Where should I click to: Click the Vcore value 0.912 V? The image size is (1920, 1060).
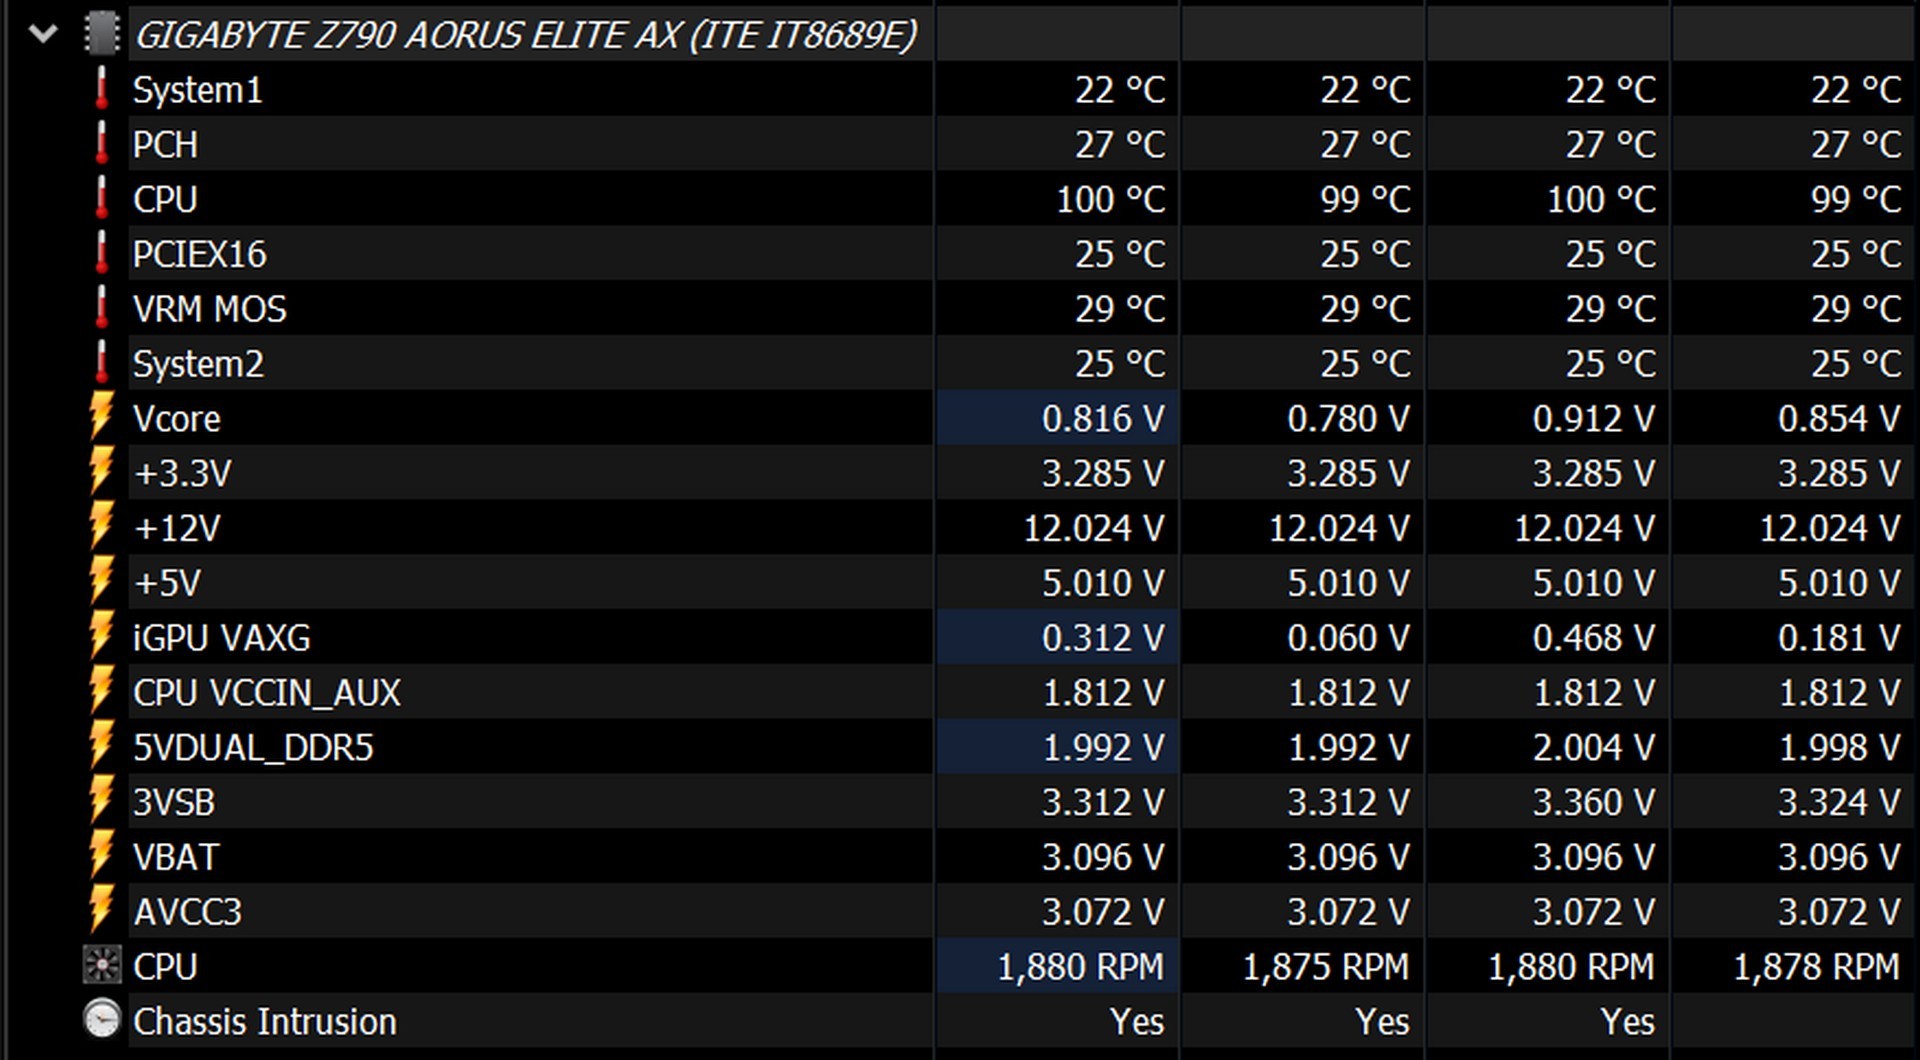[1594, 419]
